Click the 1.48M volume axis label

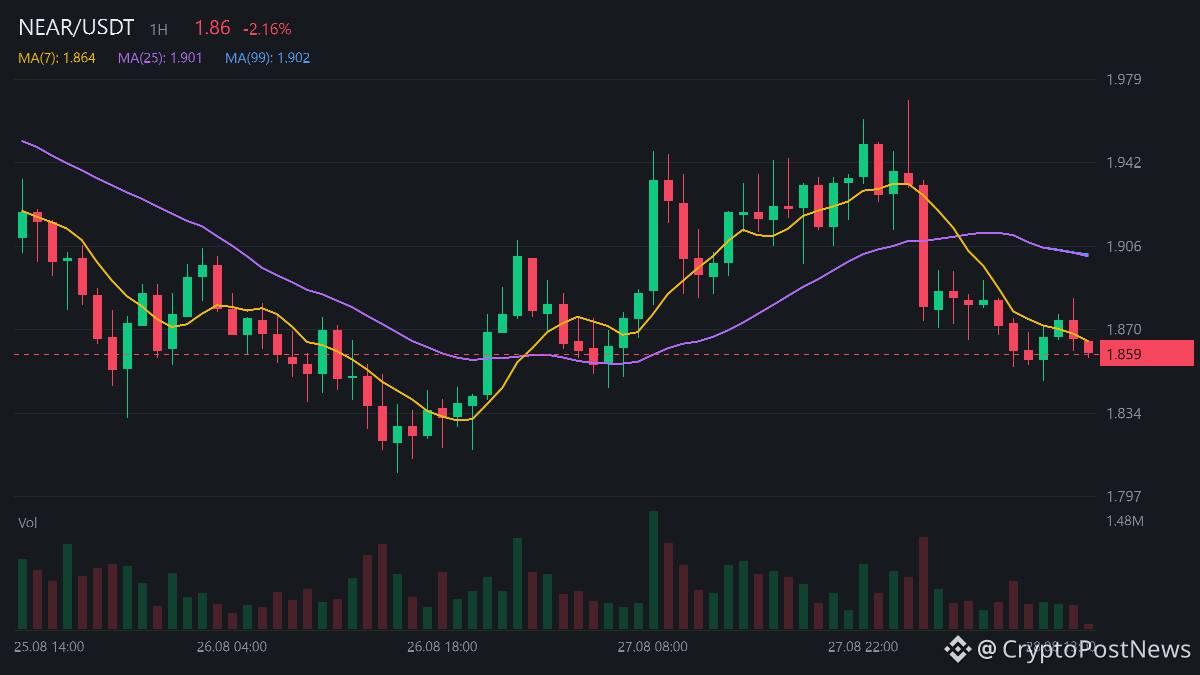(1124, 520)
